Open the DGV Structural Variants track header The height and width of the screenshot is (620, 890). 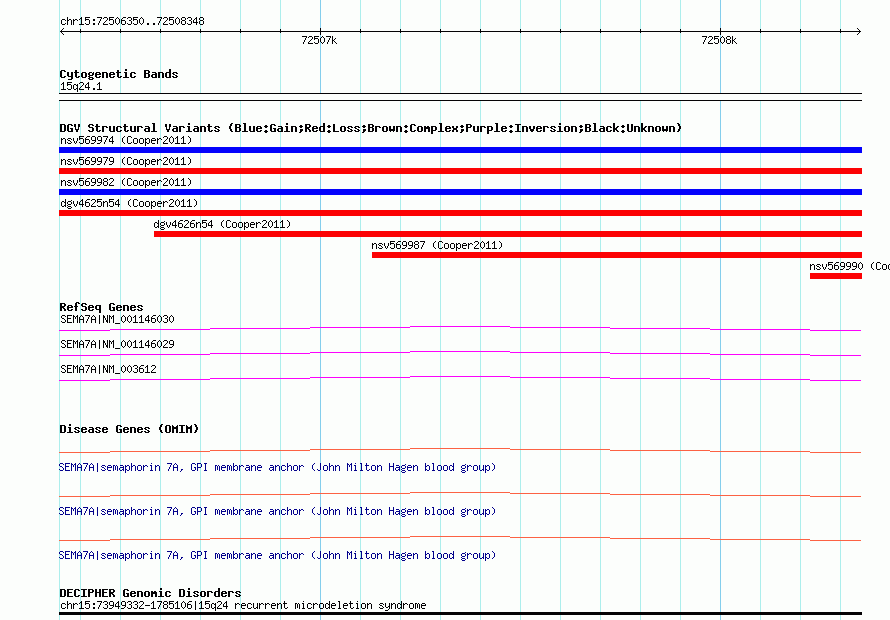(x=370, y=128)
